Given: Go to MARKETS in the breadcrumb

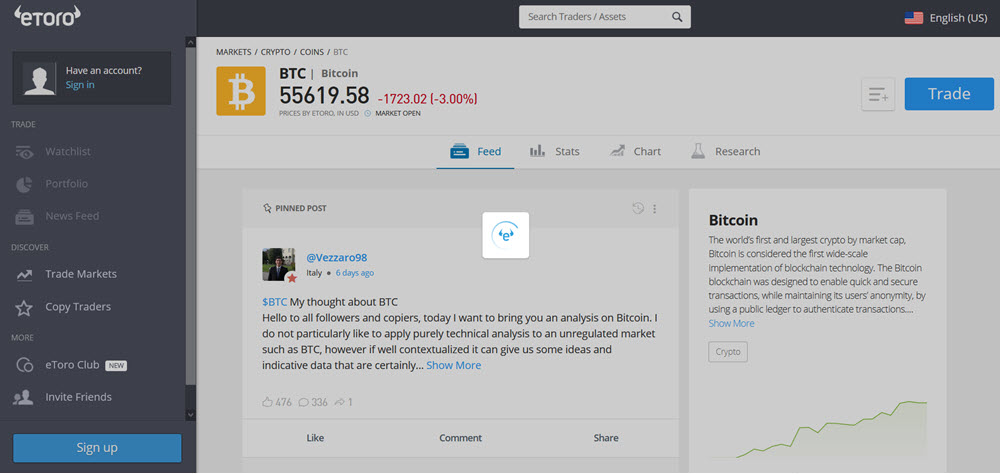Looking at the screenshot, I should pyautogui.click(x=233, y=52).
